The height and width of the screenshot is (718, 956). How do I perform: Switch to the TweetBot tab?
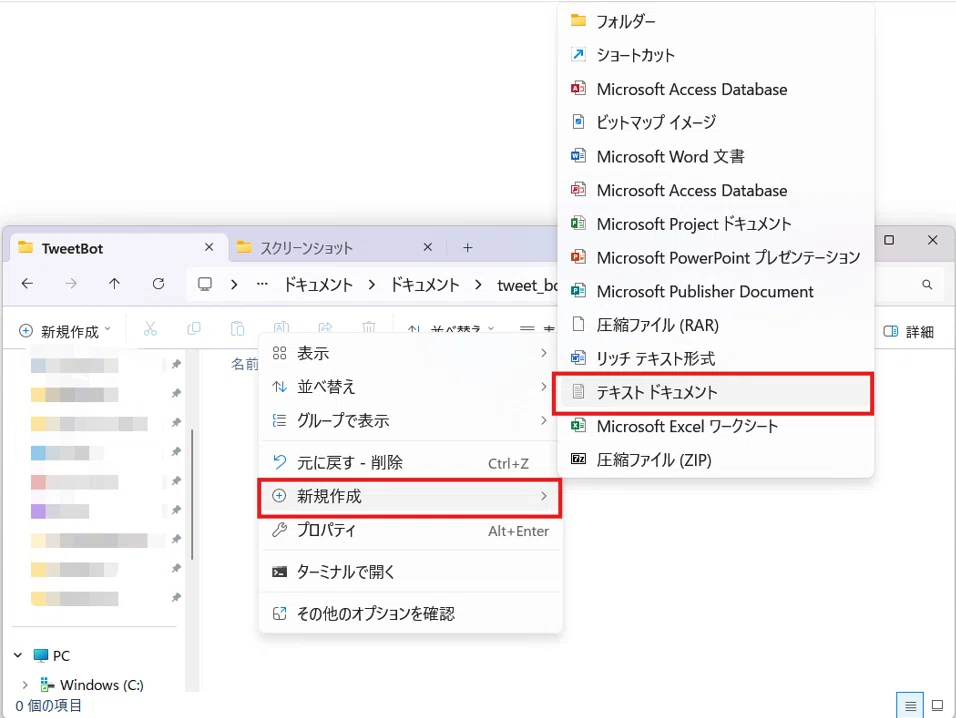(x=116, y=248)
